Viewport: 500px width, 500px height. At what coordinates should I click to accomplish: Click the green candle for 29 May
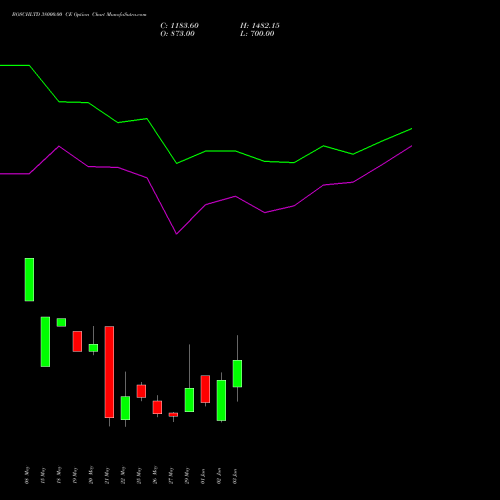pyautogui.click(x=189, y=400)
